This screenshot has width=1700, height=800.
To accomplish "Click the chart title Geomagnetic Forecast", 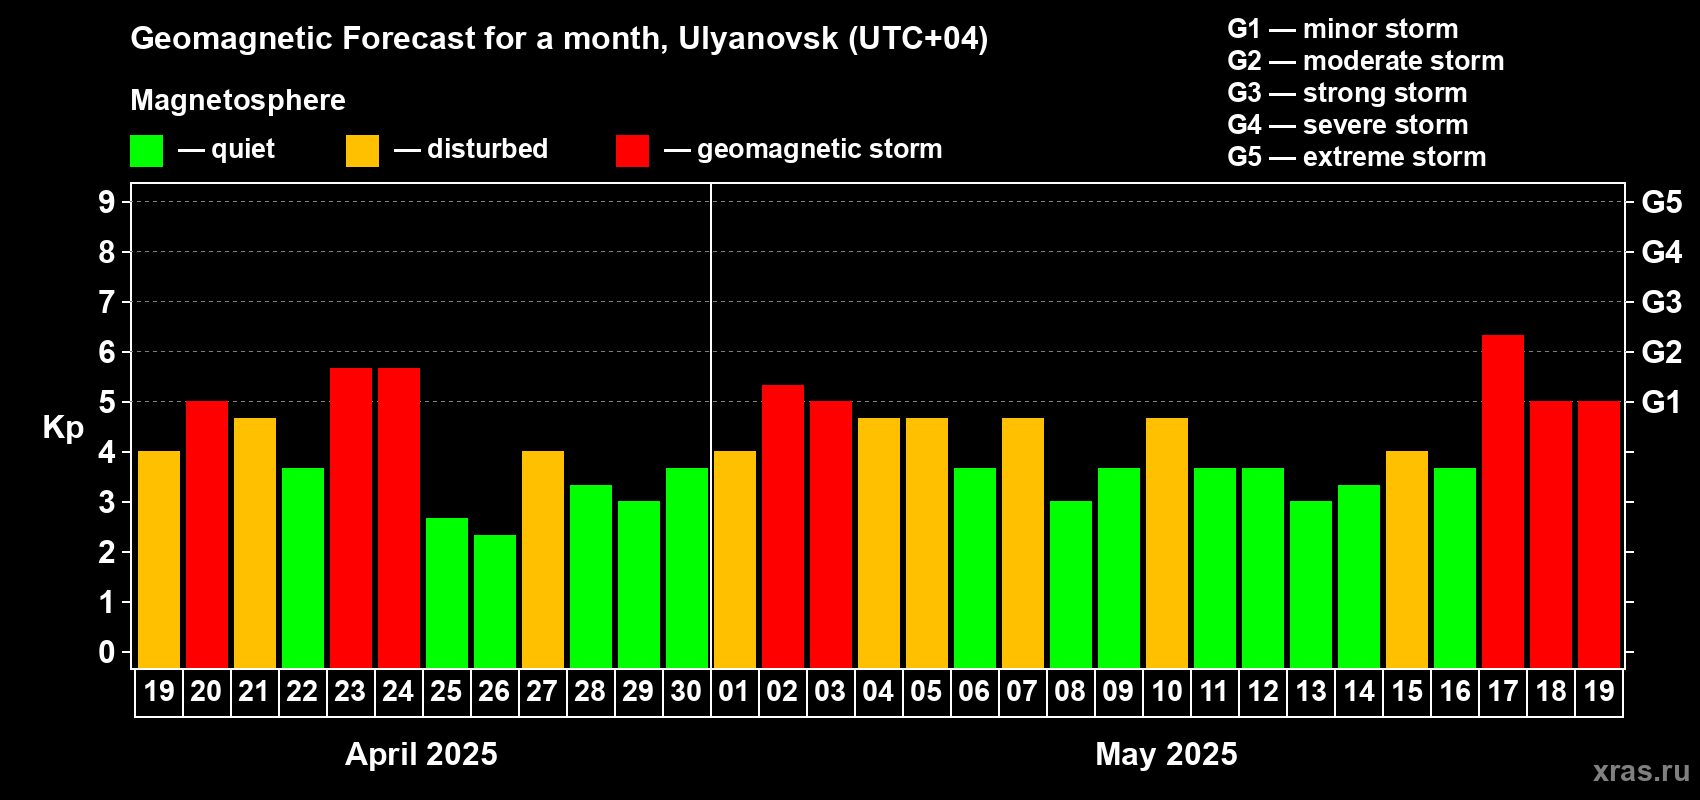I will tap(559, 38).
